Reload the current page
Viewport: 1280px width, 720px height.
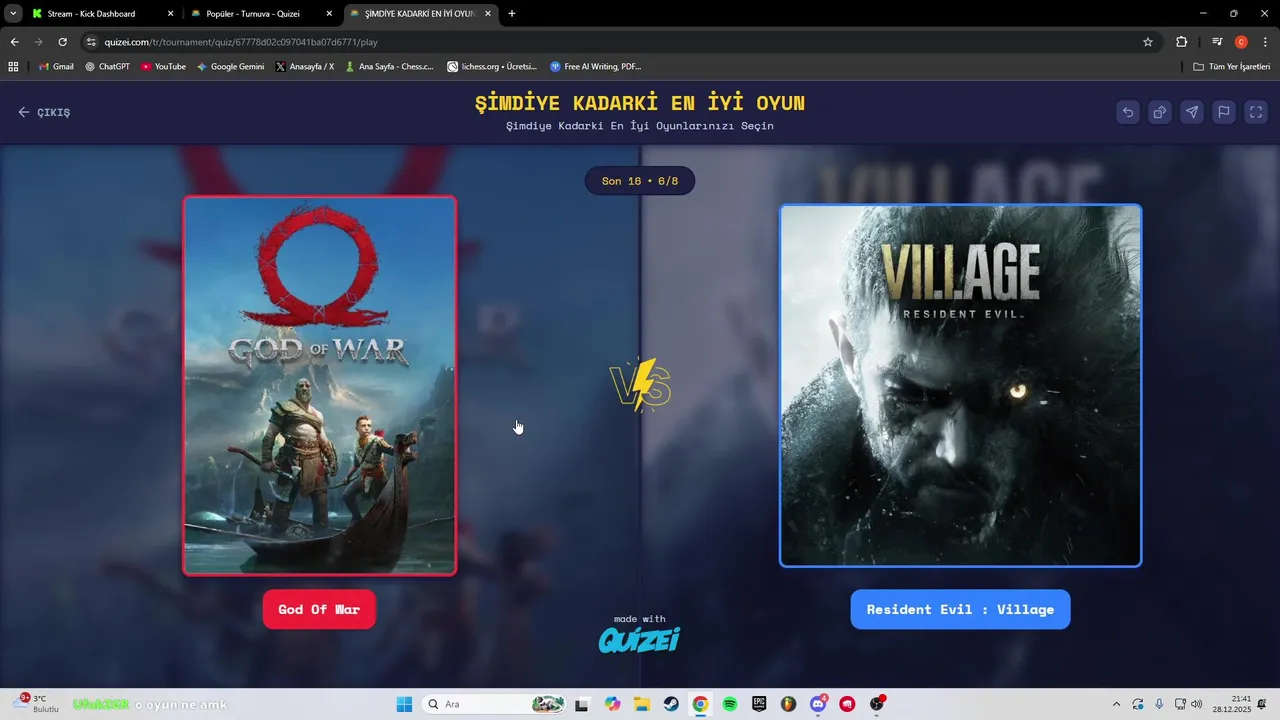point(62,42)
